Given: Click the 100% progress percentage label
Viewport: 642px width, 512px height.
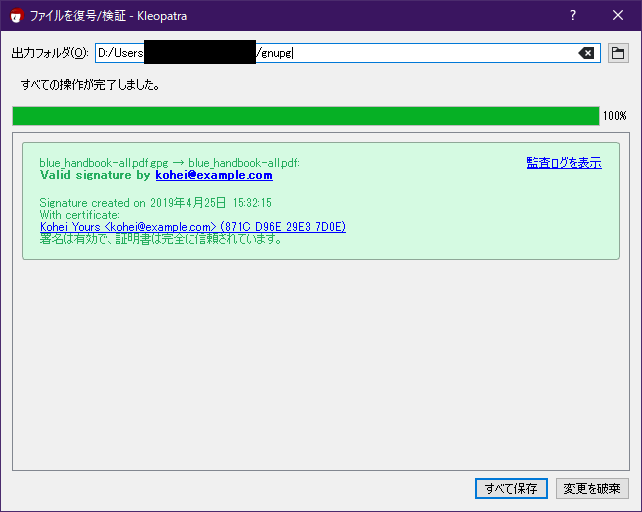Looking at the screenshot, I should (614, 116).
